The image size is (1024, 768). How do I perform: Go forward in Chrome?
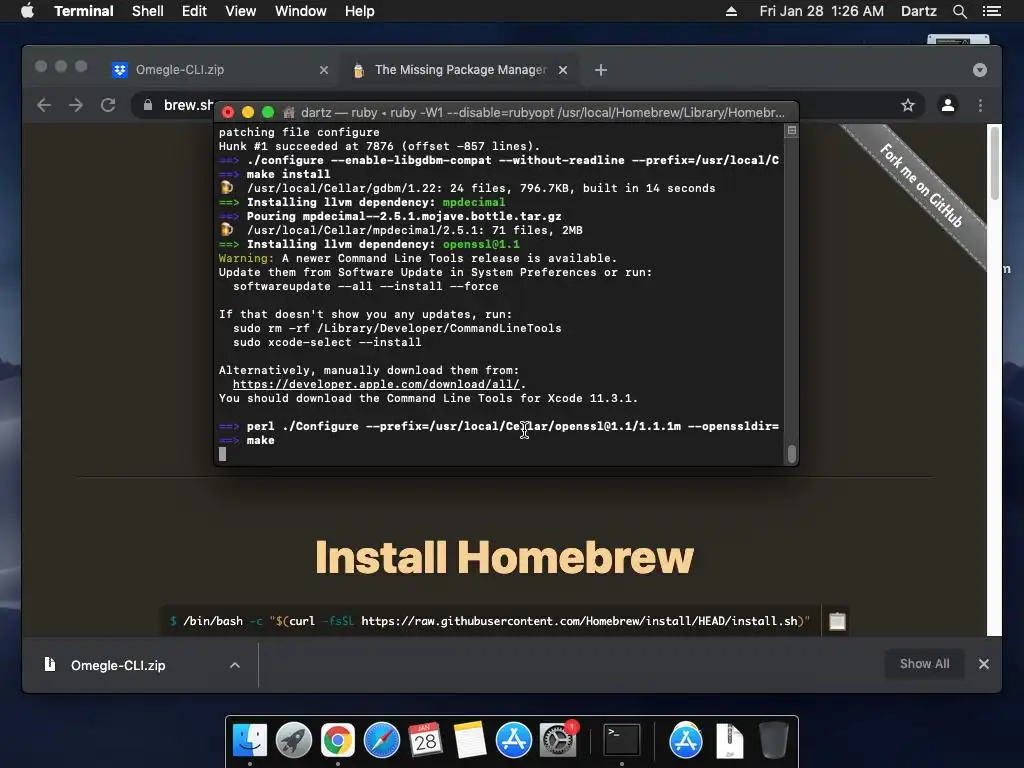tap(76, 105)
